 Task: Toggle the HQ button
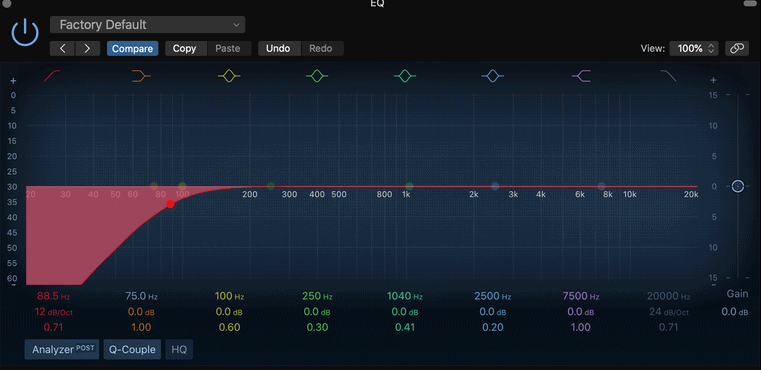179,349
